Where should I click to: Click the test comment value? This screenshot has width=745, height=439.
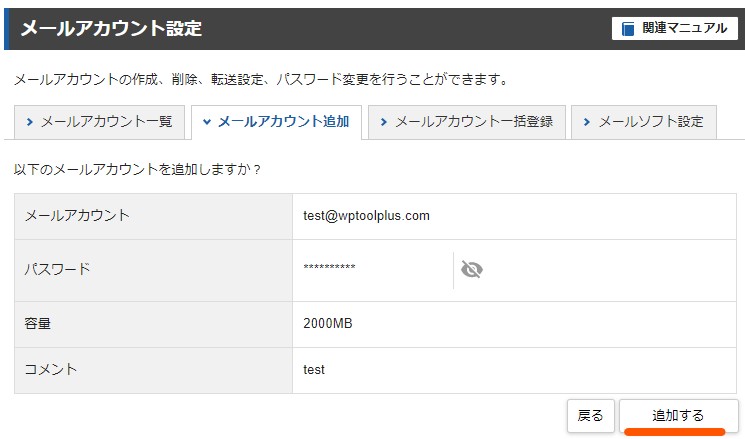tap(314, 370)
